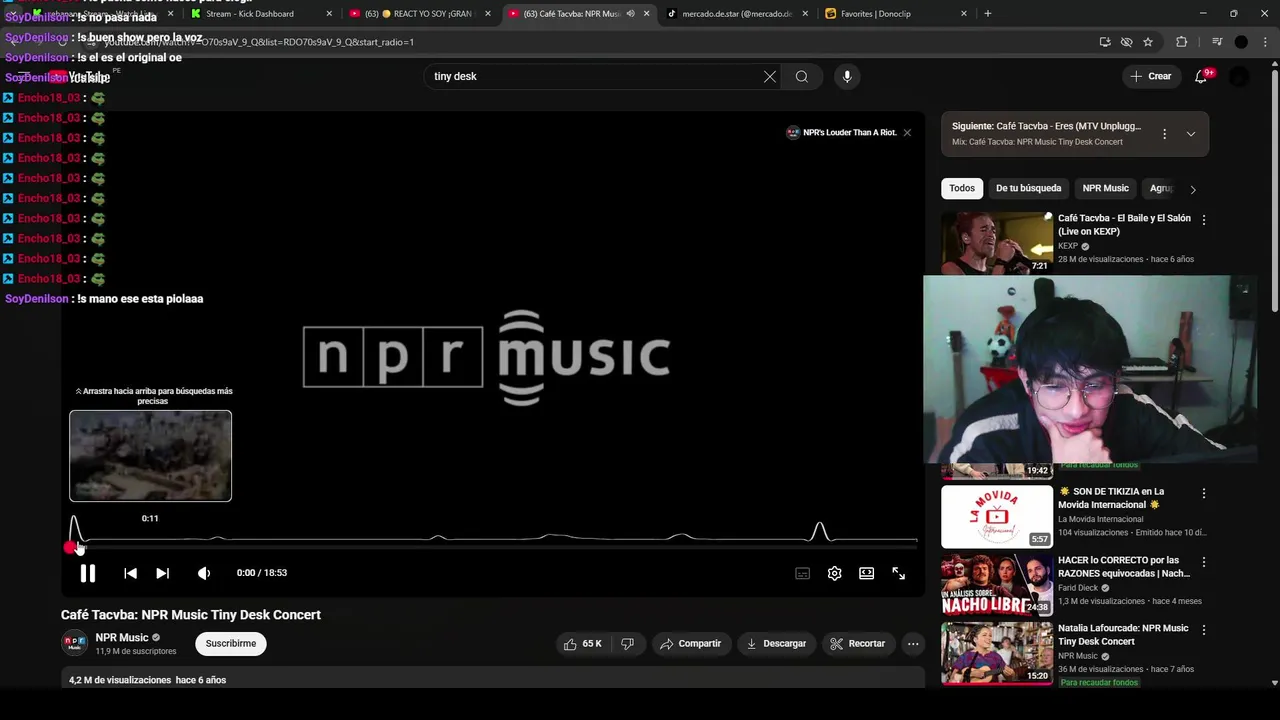Open more actions ellipsis below video
Image resolution: width=1280 pixels, height=720 pixels.
point(913,644)
